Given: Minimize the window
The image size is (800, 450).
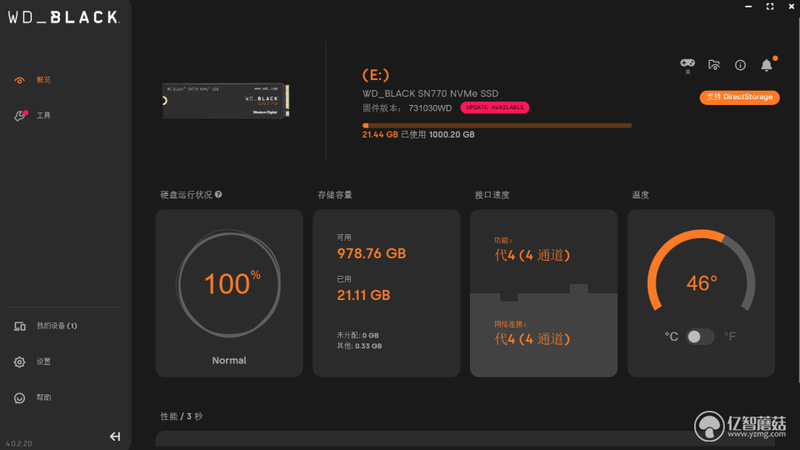Looking at the screenshot, I should click(748, 6).
